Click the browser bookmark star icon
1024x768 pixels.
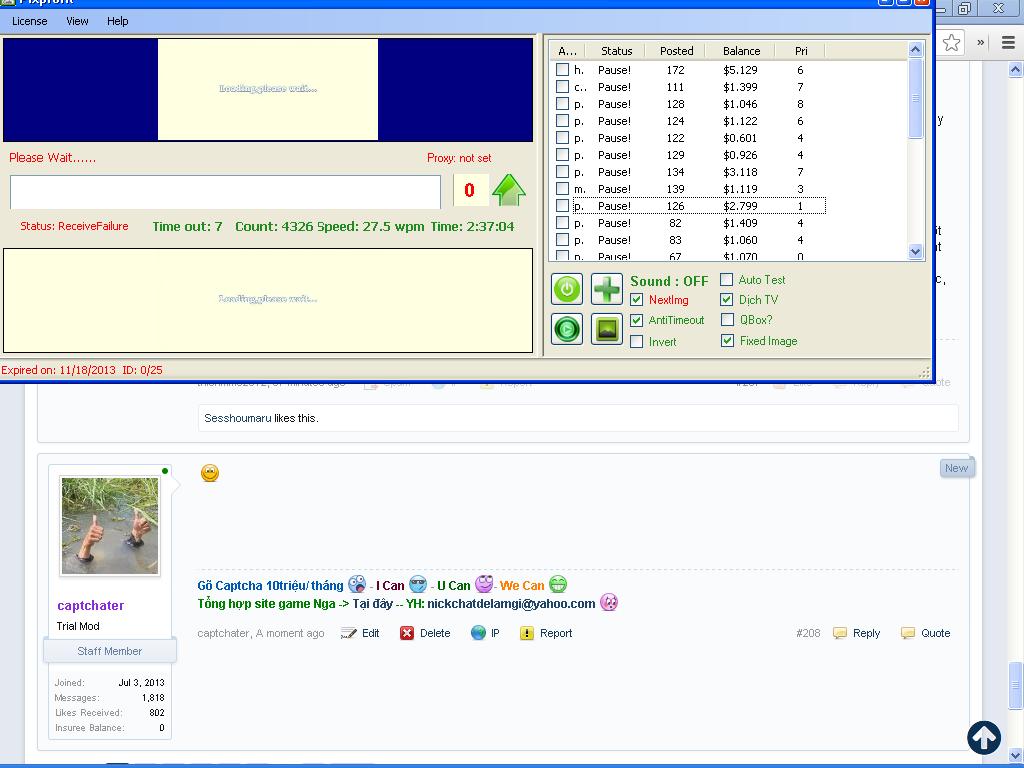tap(952, 42)
